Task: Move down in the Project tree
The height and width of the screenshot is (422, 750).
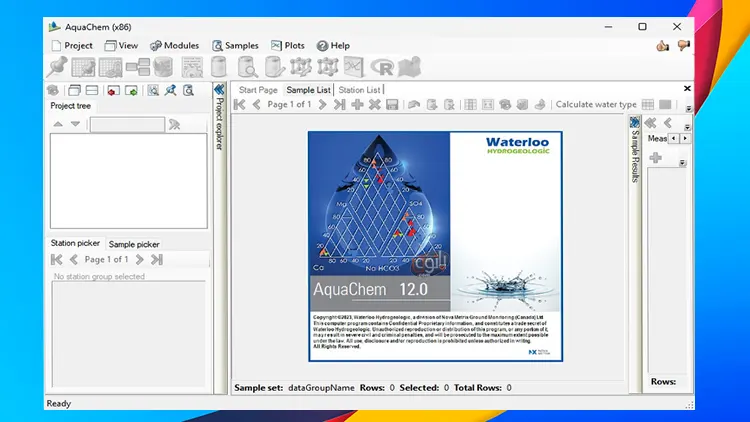Action: 75,124
